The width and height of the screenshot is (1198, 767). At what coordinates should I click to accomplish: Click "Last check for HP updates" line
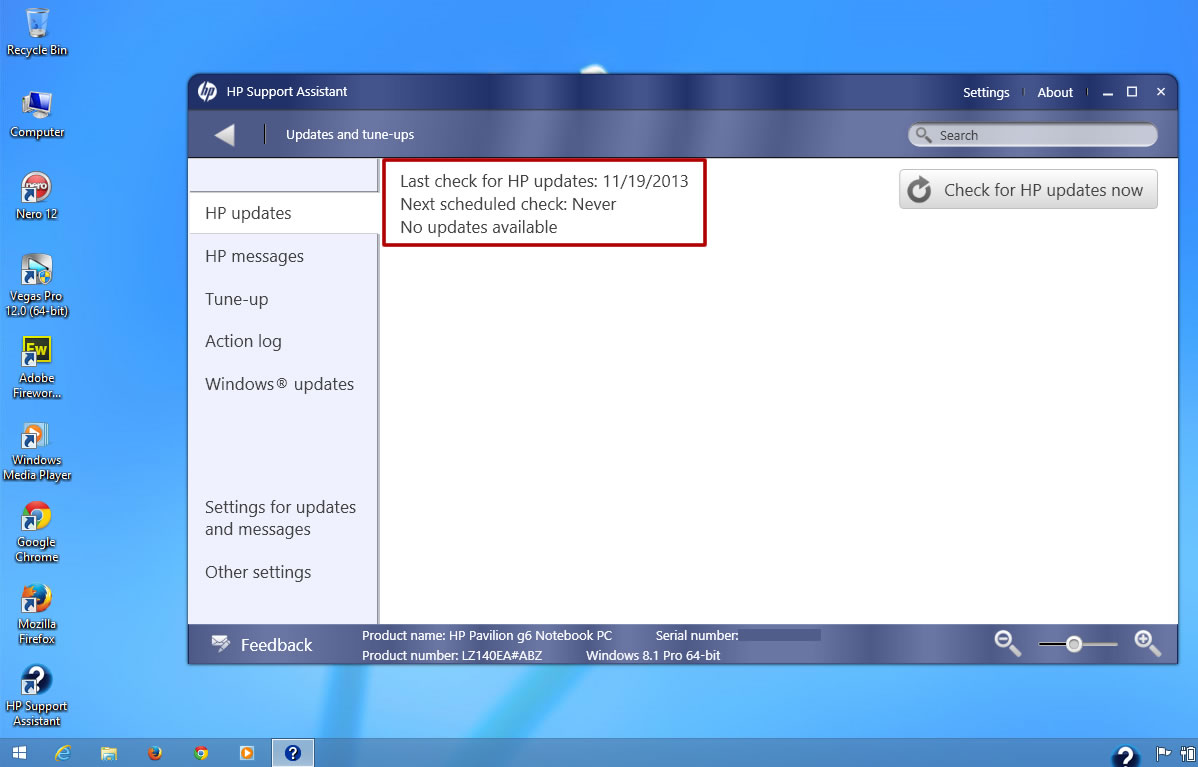pos(544,181)
